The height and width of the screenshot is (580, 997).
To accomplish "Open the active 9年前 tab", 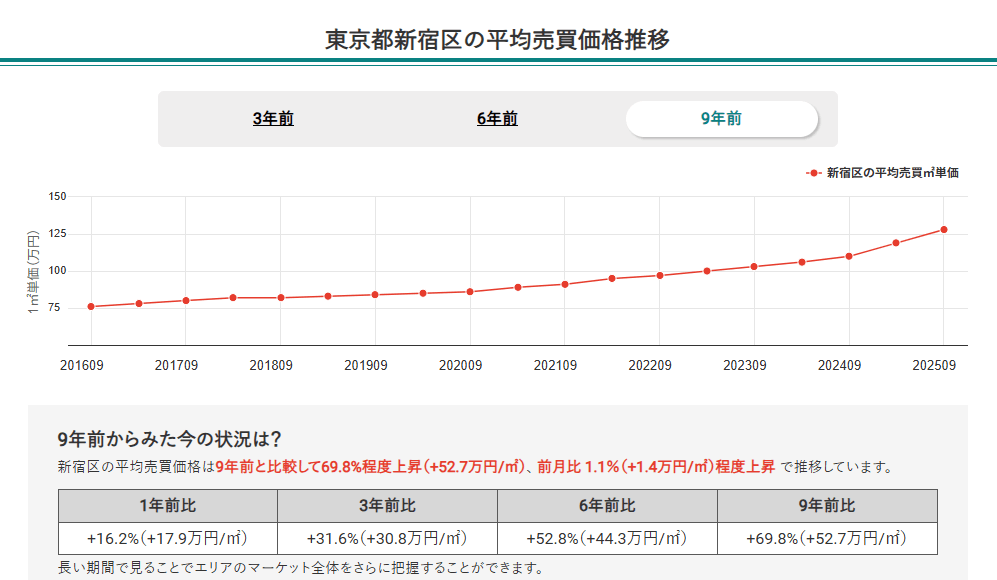I will tap(721, 119).
